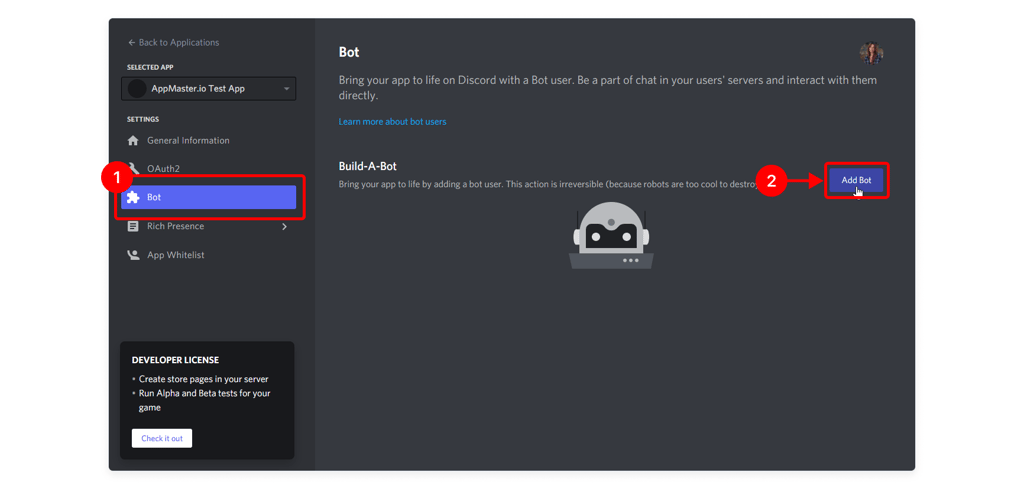This screenshot has width=1024, height=489.
Task: Click the App Whitelist person icon
Action: (133, 256)
